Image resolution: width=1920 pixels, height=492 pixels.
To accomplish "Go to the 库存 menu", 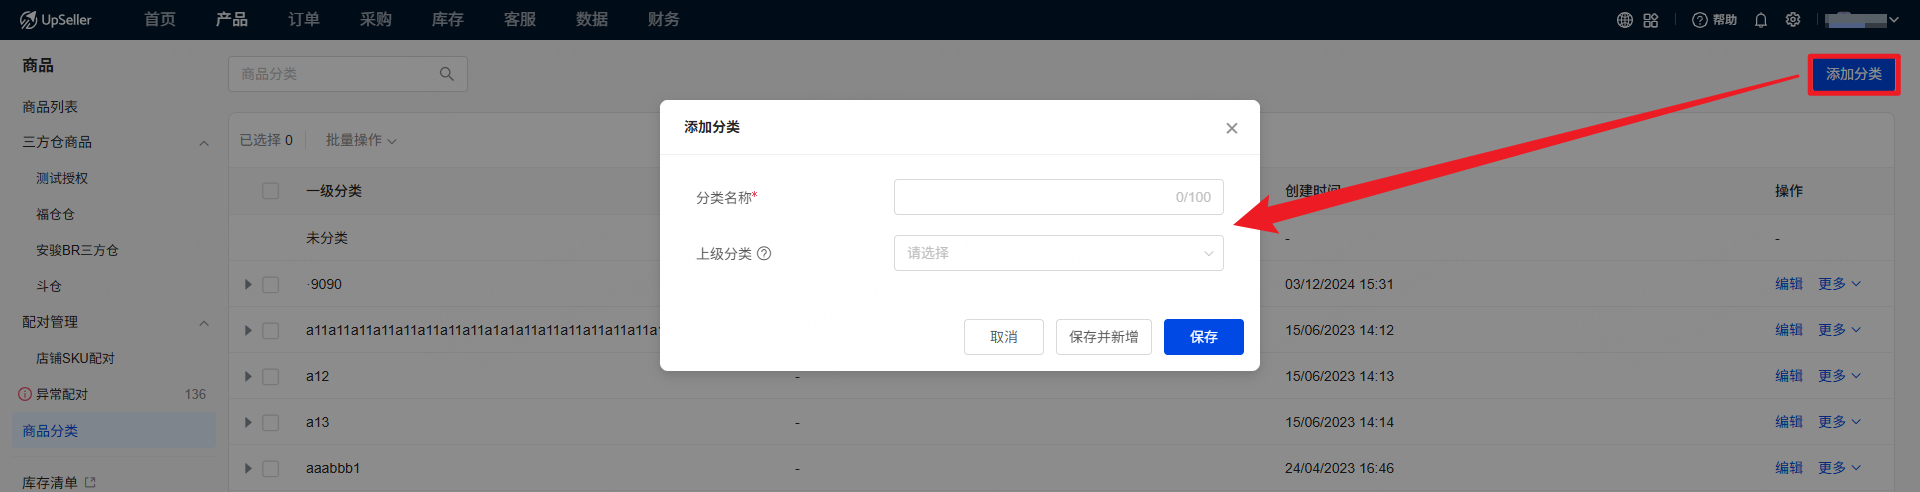I will pos(447,20).
